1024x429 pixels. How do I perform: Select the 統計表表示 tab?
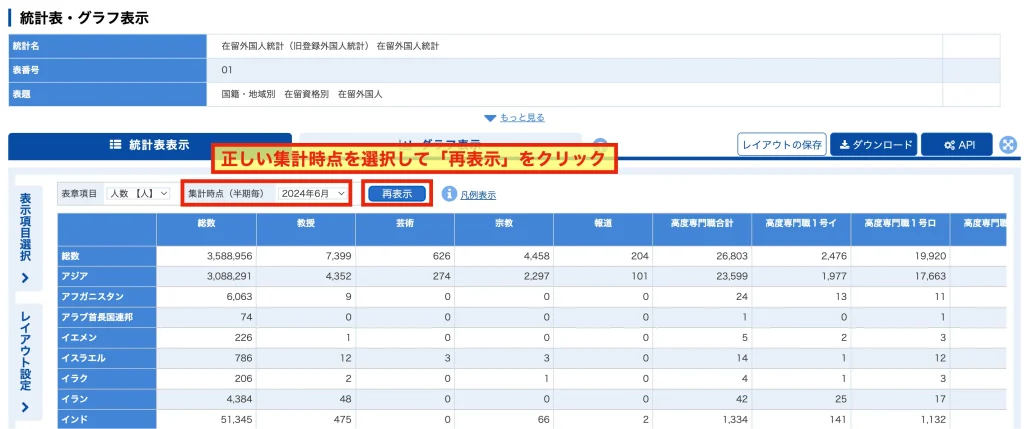tap(150, 146)
